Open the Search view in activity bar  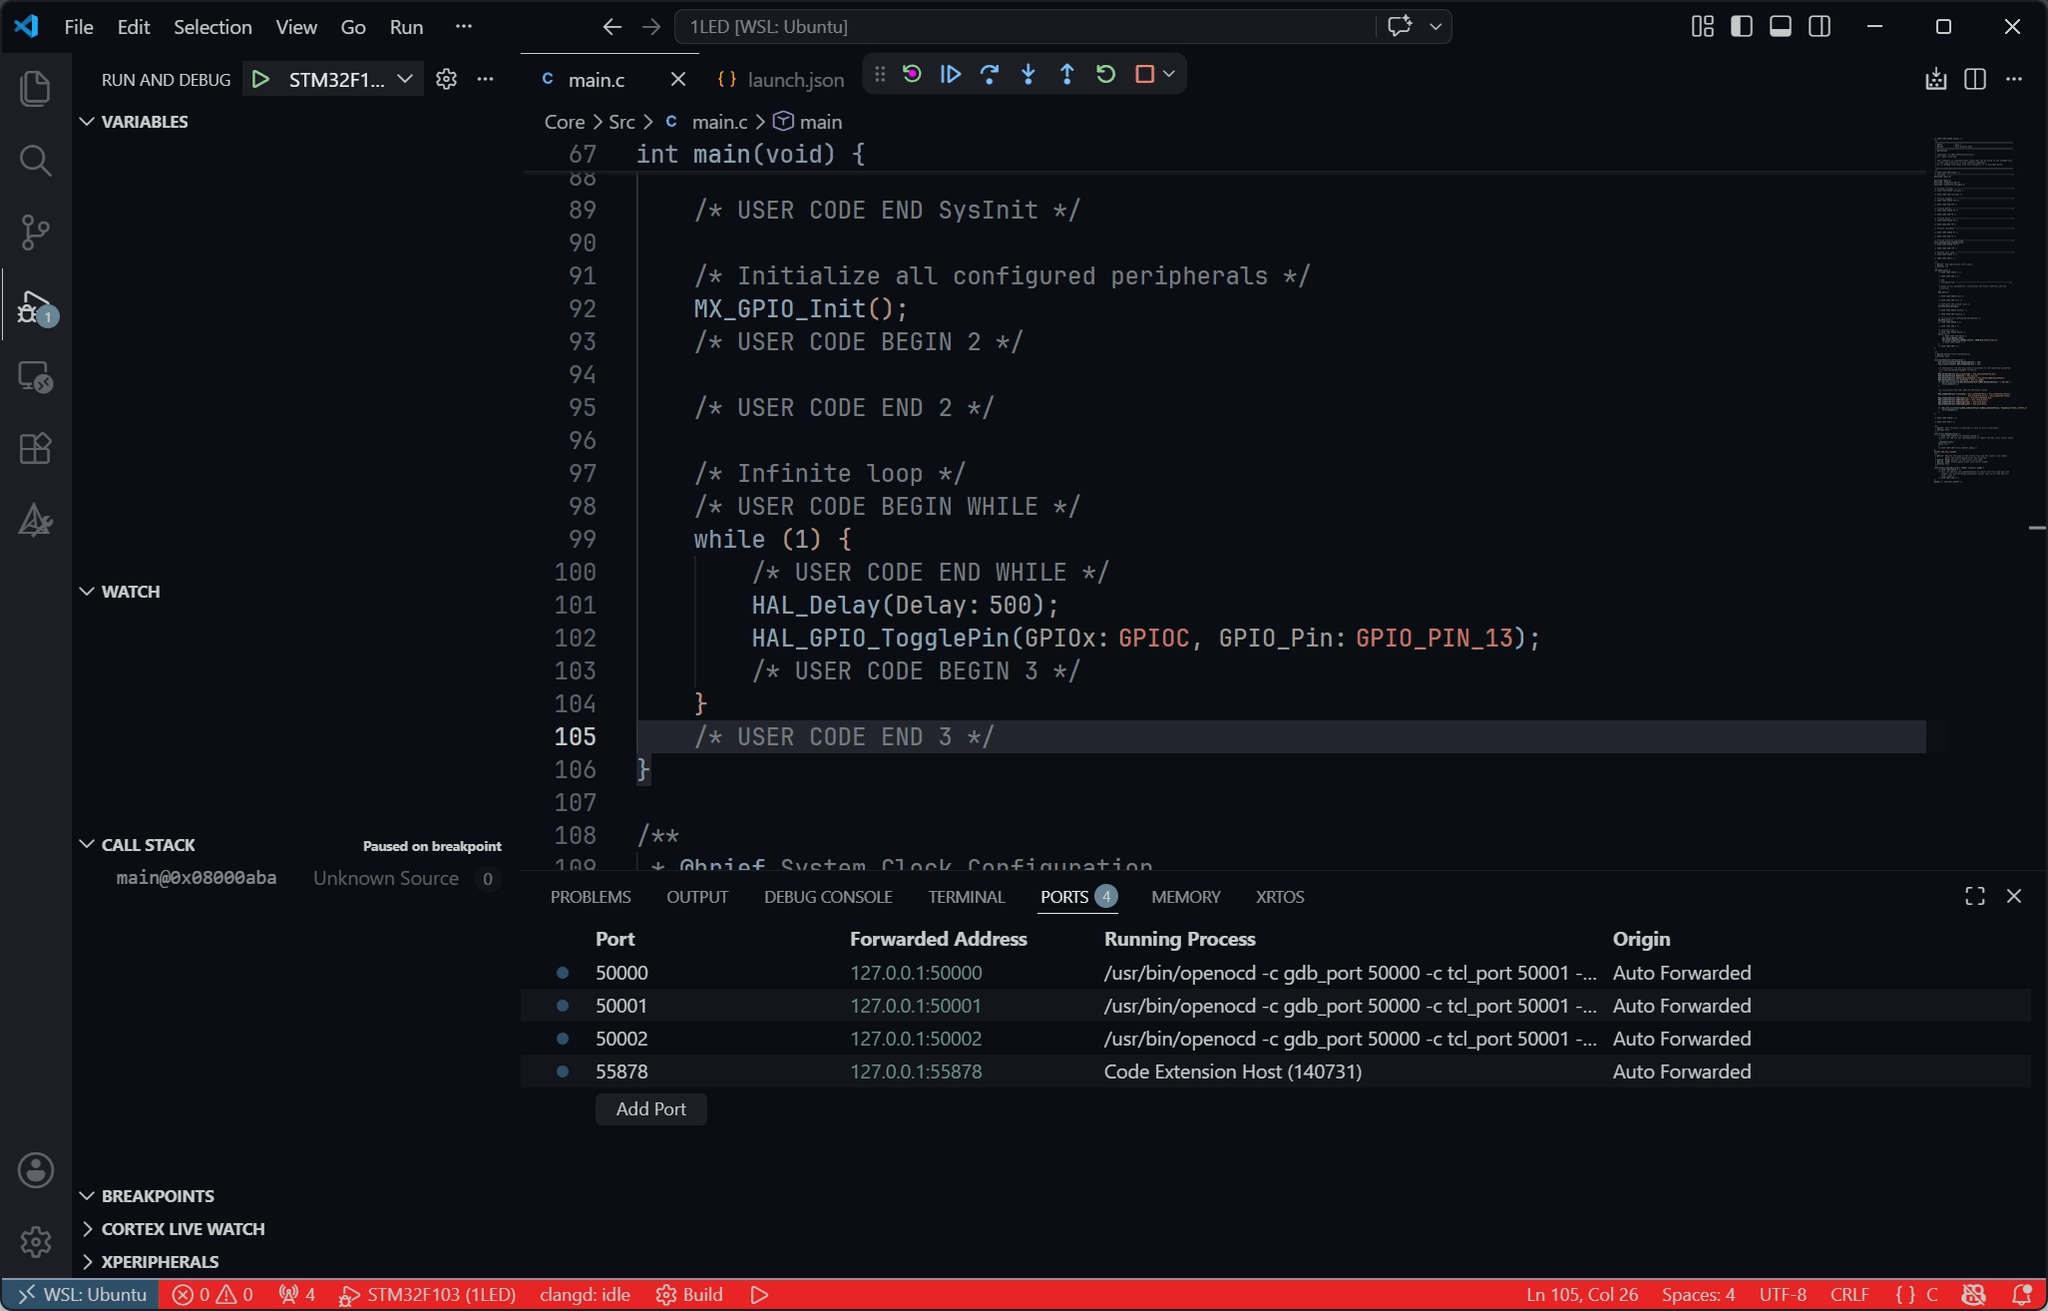point(36,160)
